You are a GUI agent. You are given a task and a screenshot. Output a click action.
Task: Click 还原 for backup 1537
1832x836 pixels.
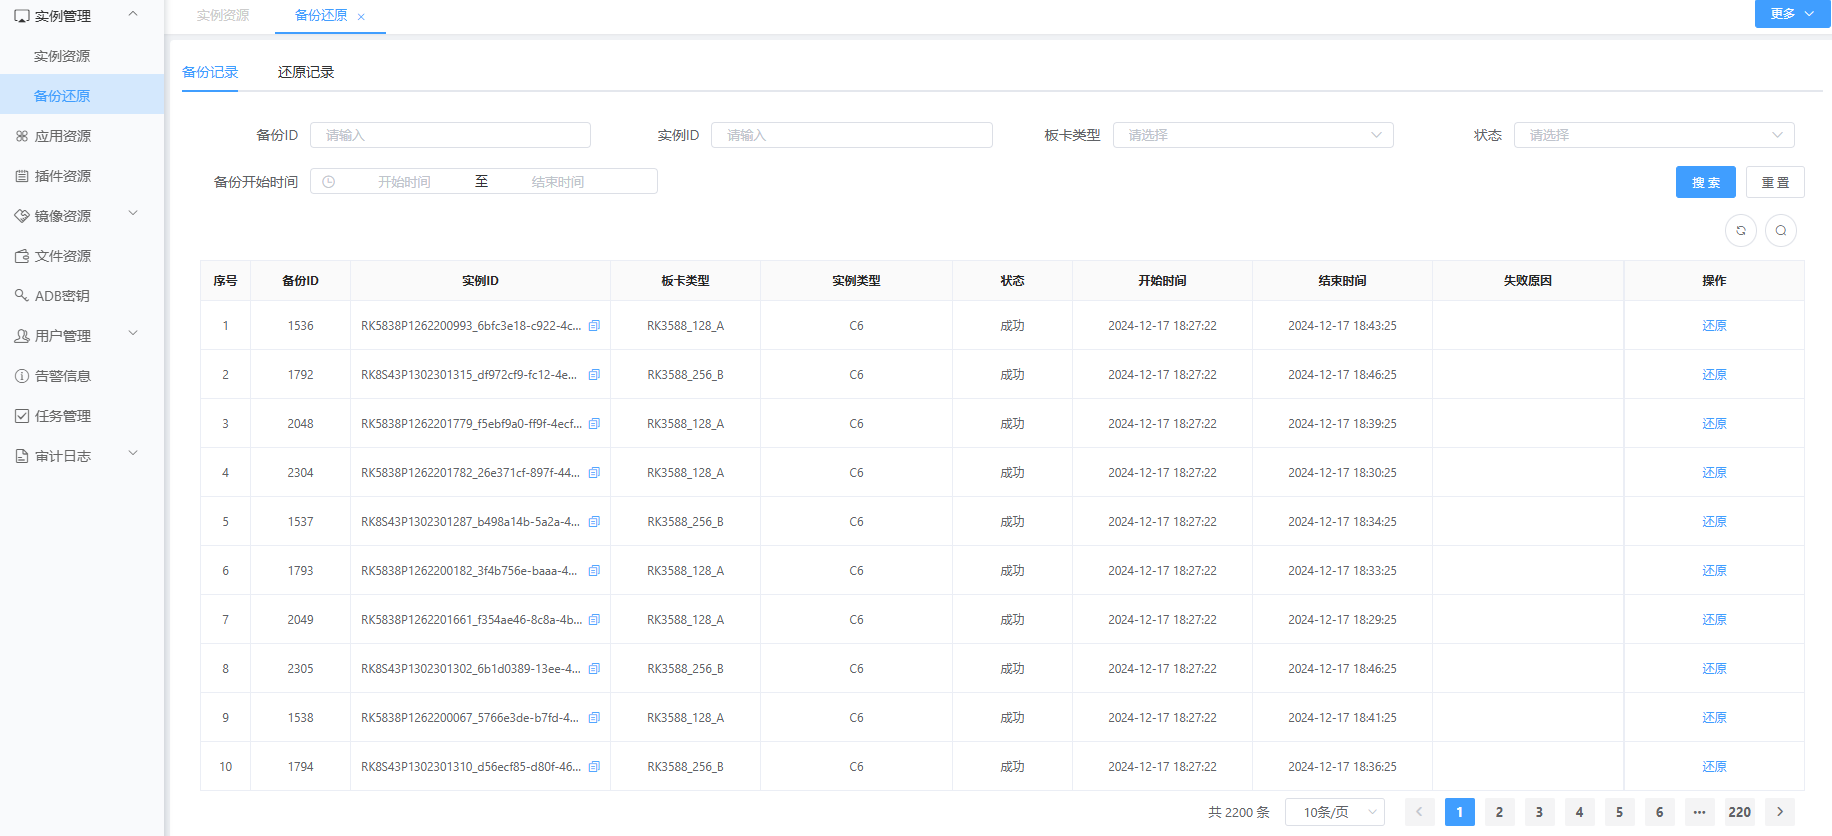[1714, 522]
